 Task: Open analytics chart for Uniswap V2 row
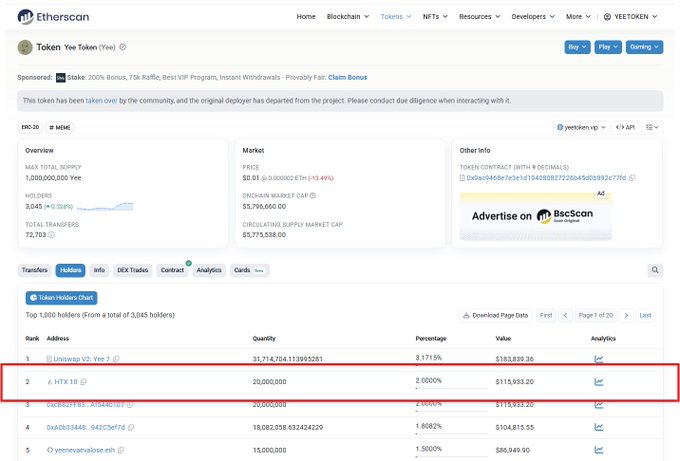pyautogui.click(x=598, y=358)
